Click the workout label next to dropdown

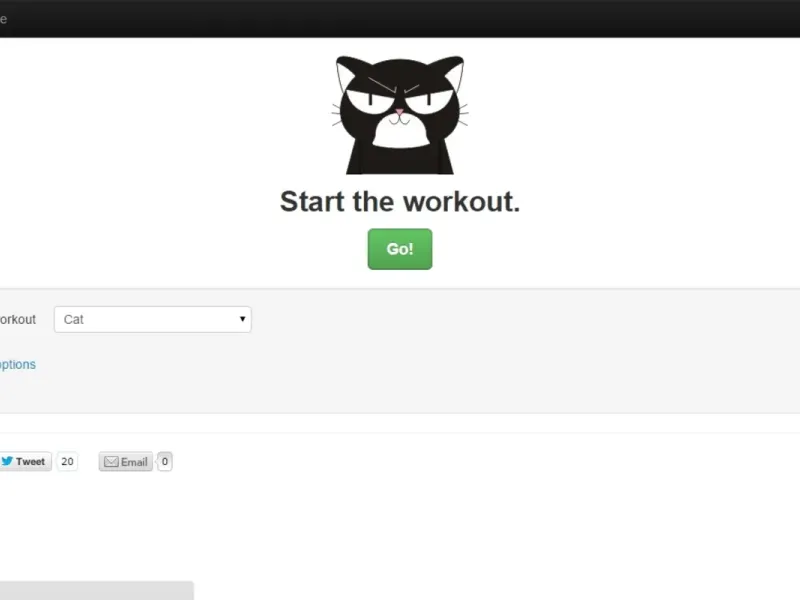tap(18, 319)
